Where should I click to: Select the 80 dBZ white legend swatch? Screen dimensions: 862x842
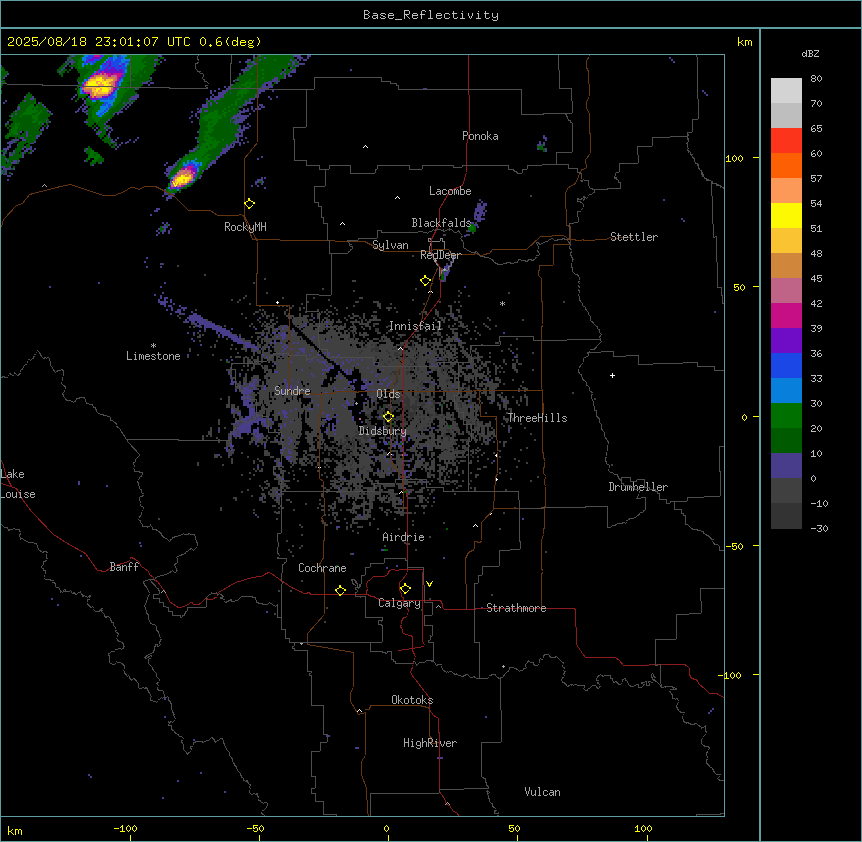[x=786, y=91]
